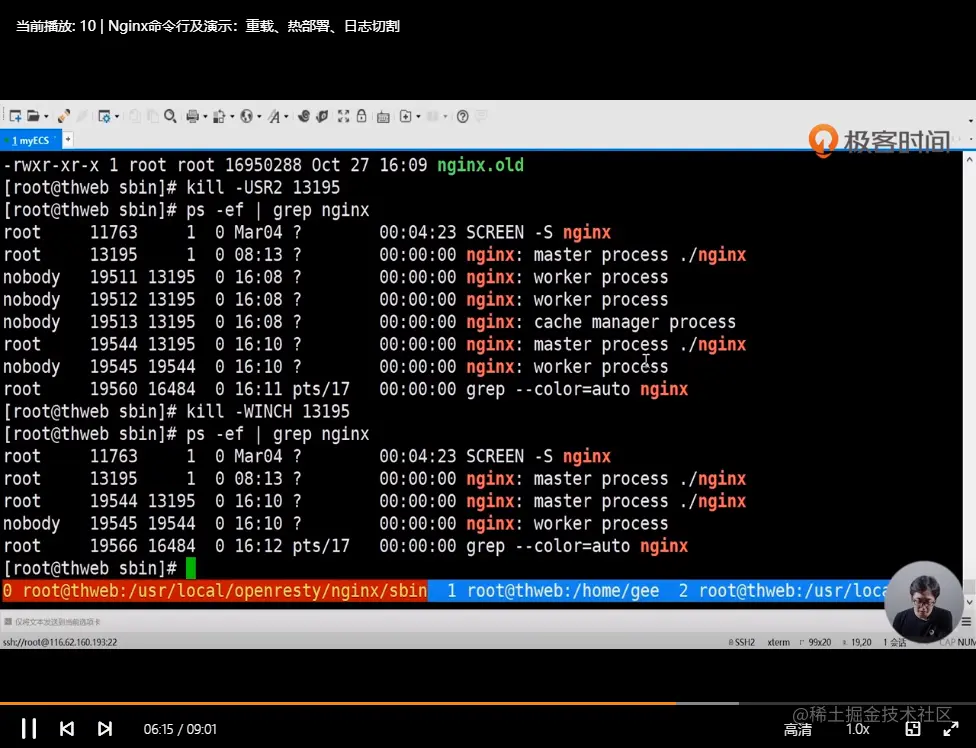Click the 'kill -USR2 13195' command line
This screenshot has height=748, width=976.
[x=172, y=187]
